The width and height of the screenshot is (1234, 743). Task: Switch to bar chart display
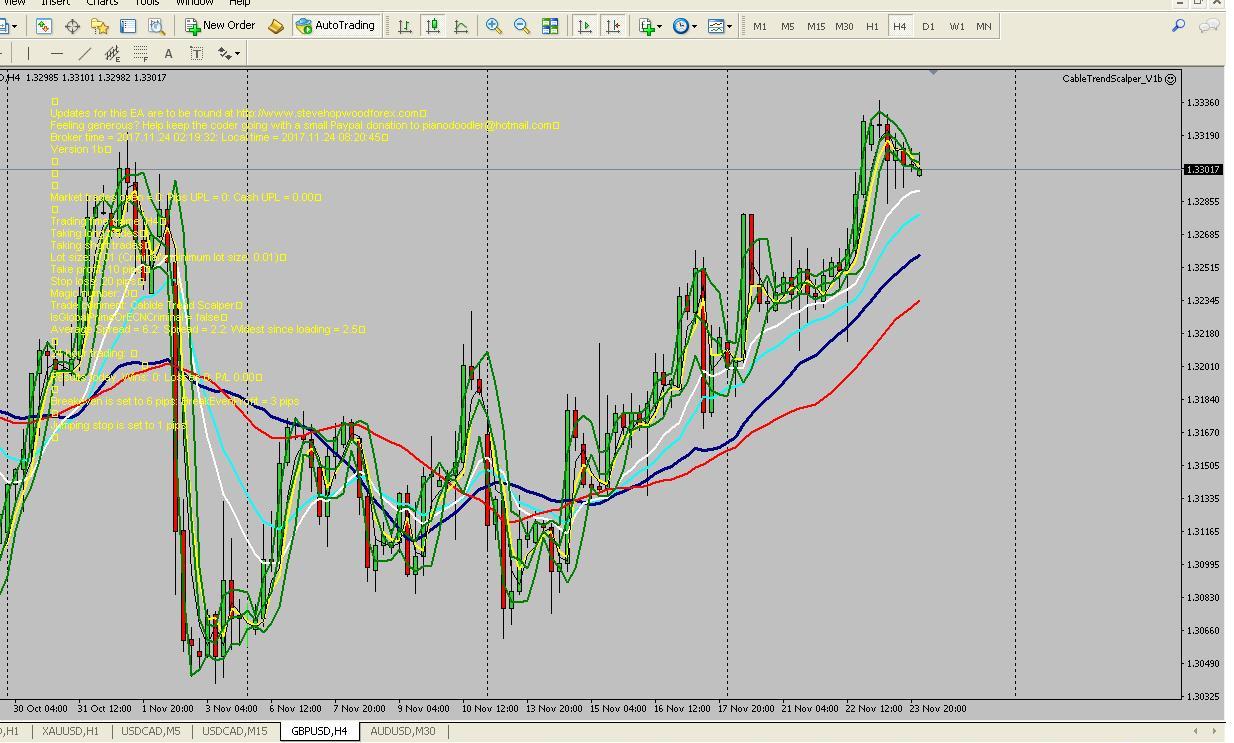pos(405,26)
